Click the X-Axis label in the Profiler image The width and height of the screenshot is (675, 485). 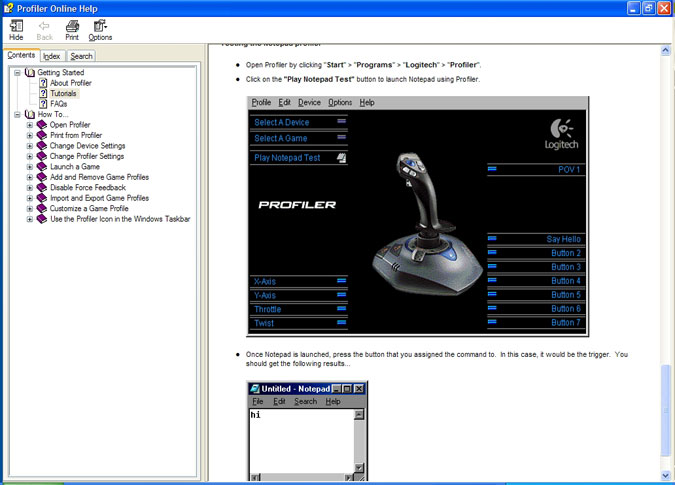265,281
